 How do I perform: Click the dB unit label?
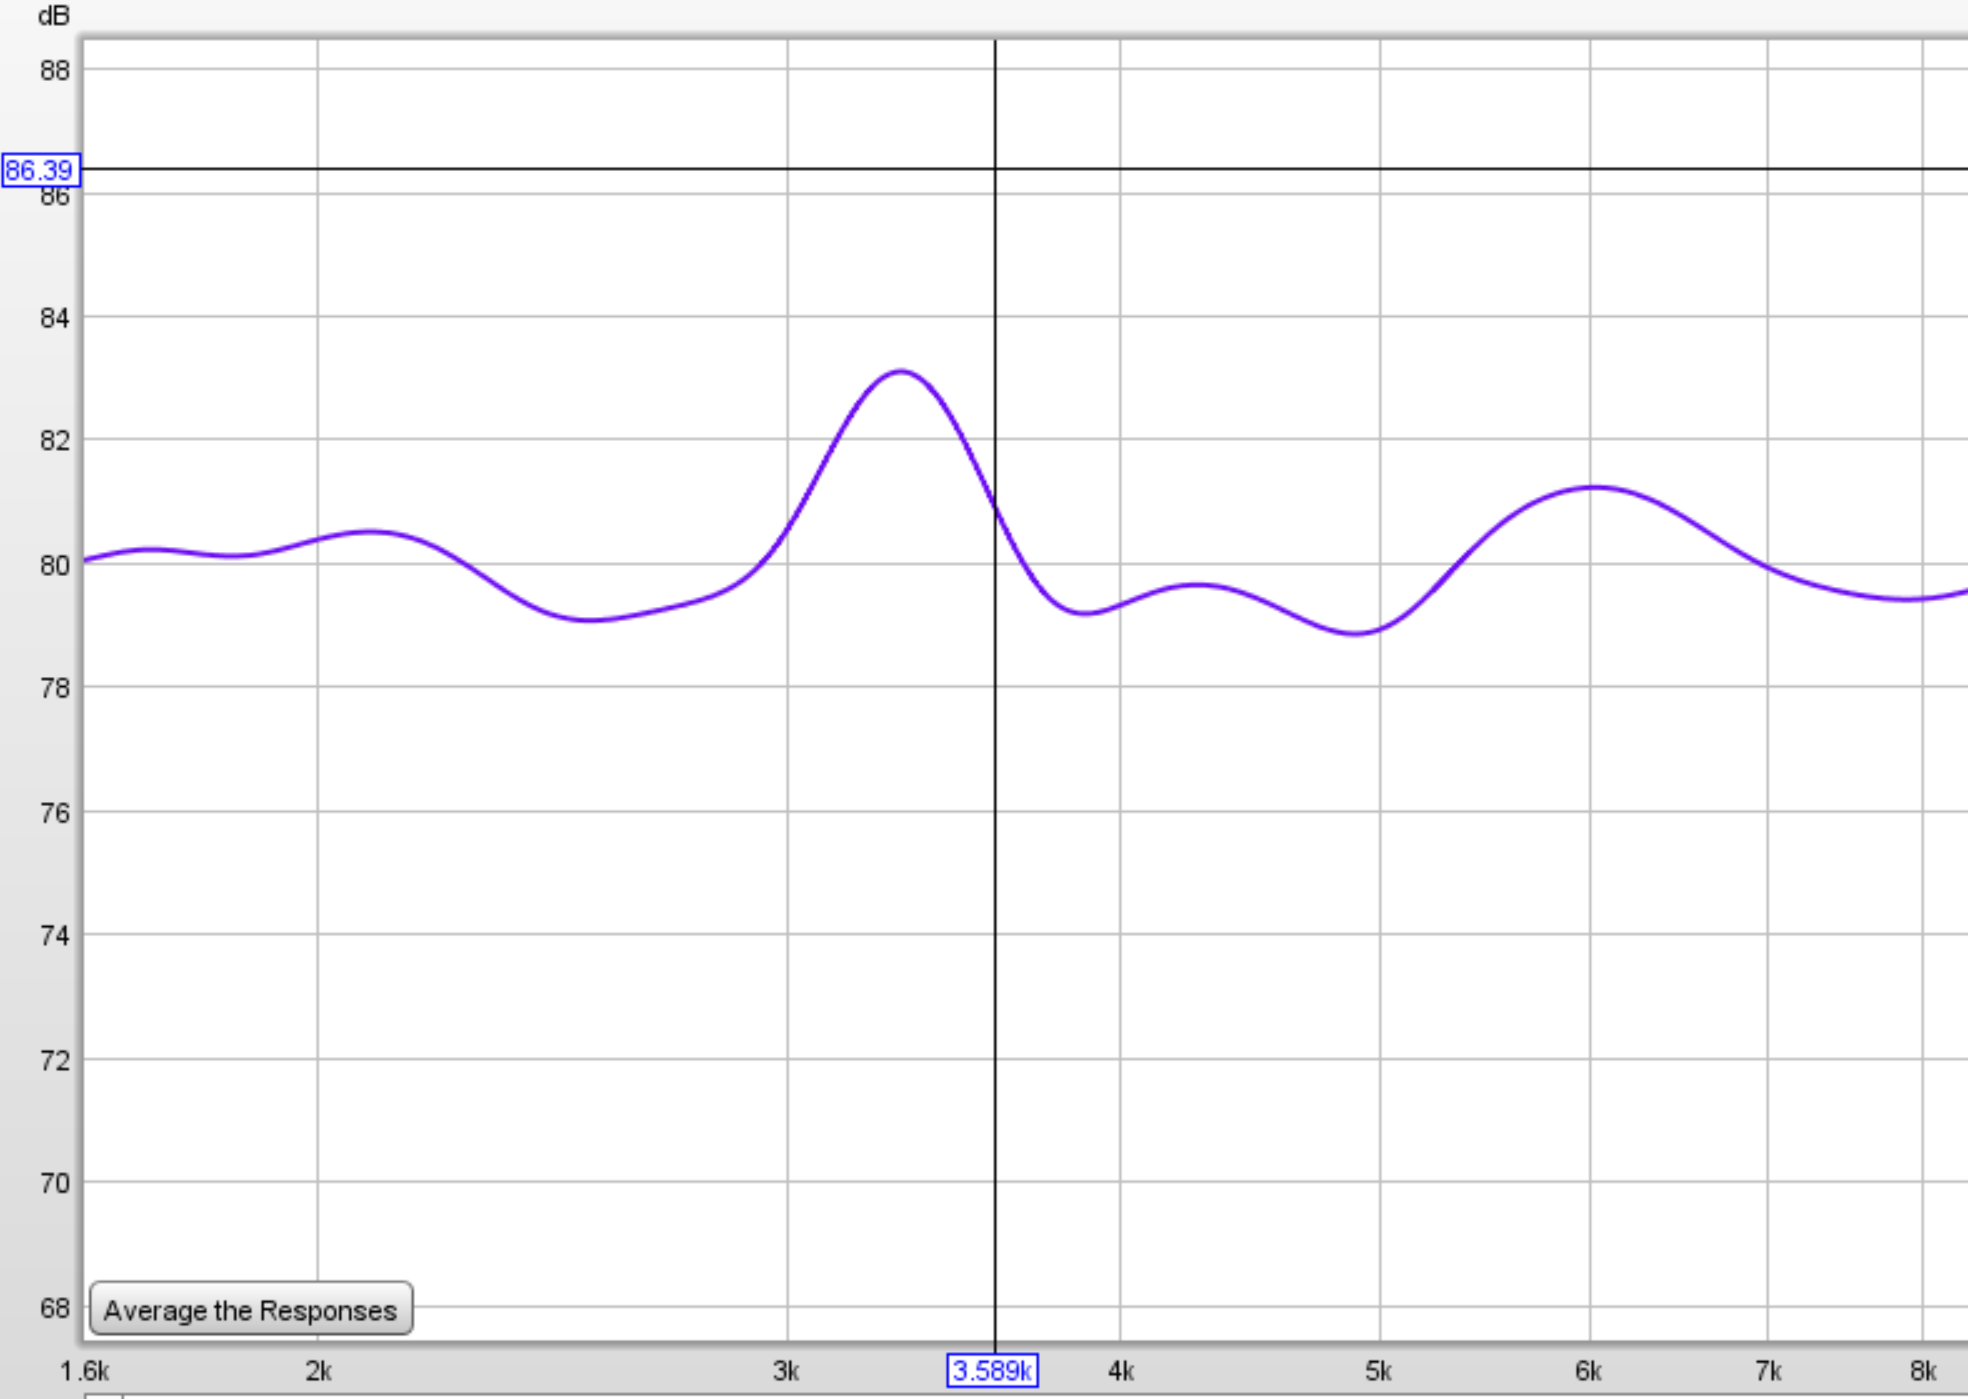(x=53, y=16)
